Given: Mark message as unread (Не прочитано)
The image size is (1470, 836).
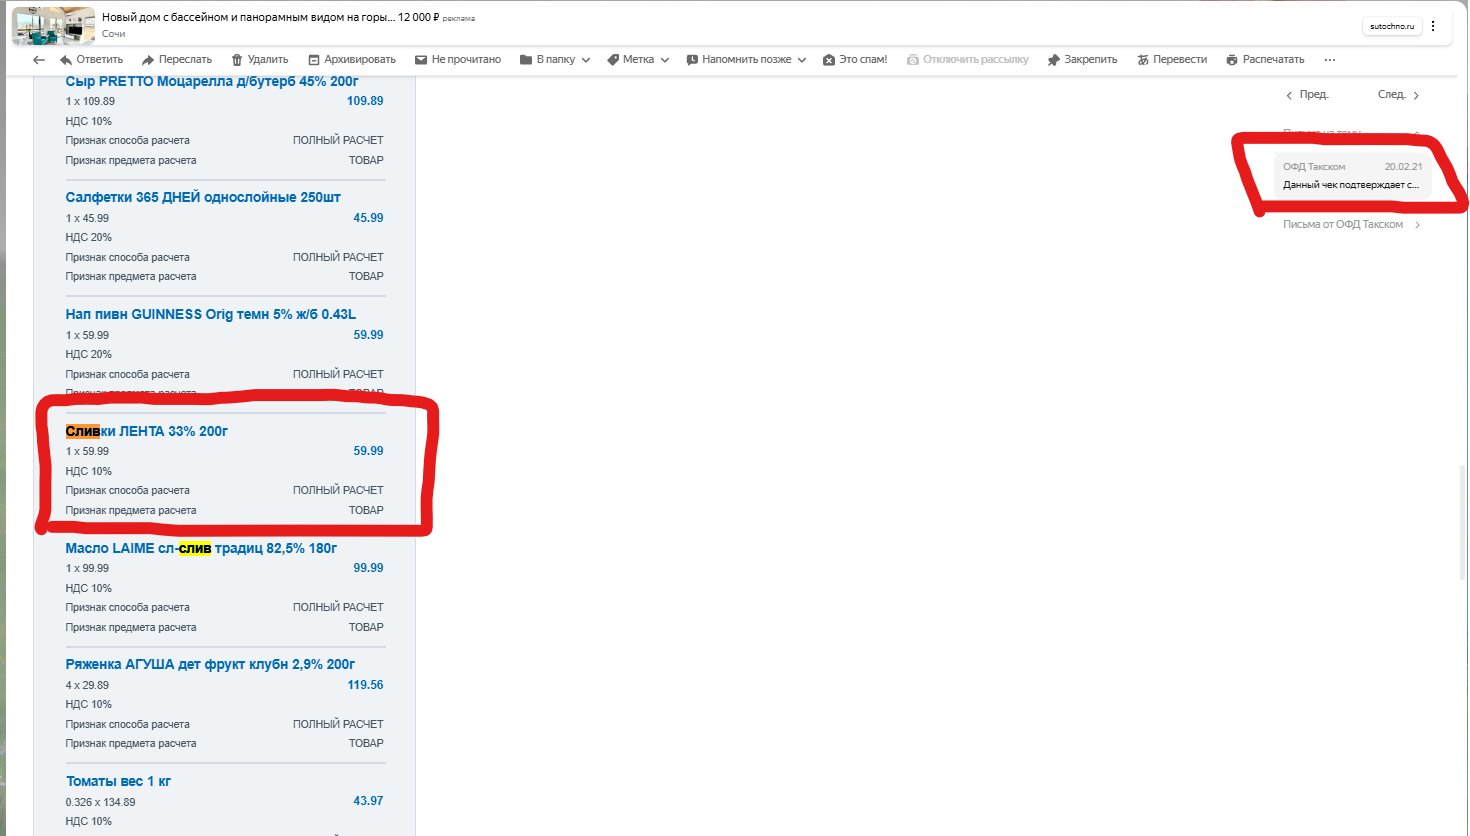Looking at the screenshot, I should tap(458, 60).
